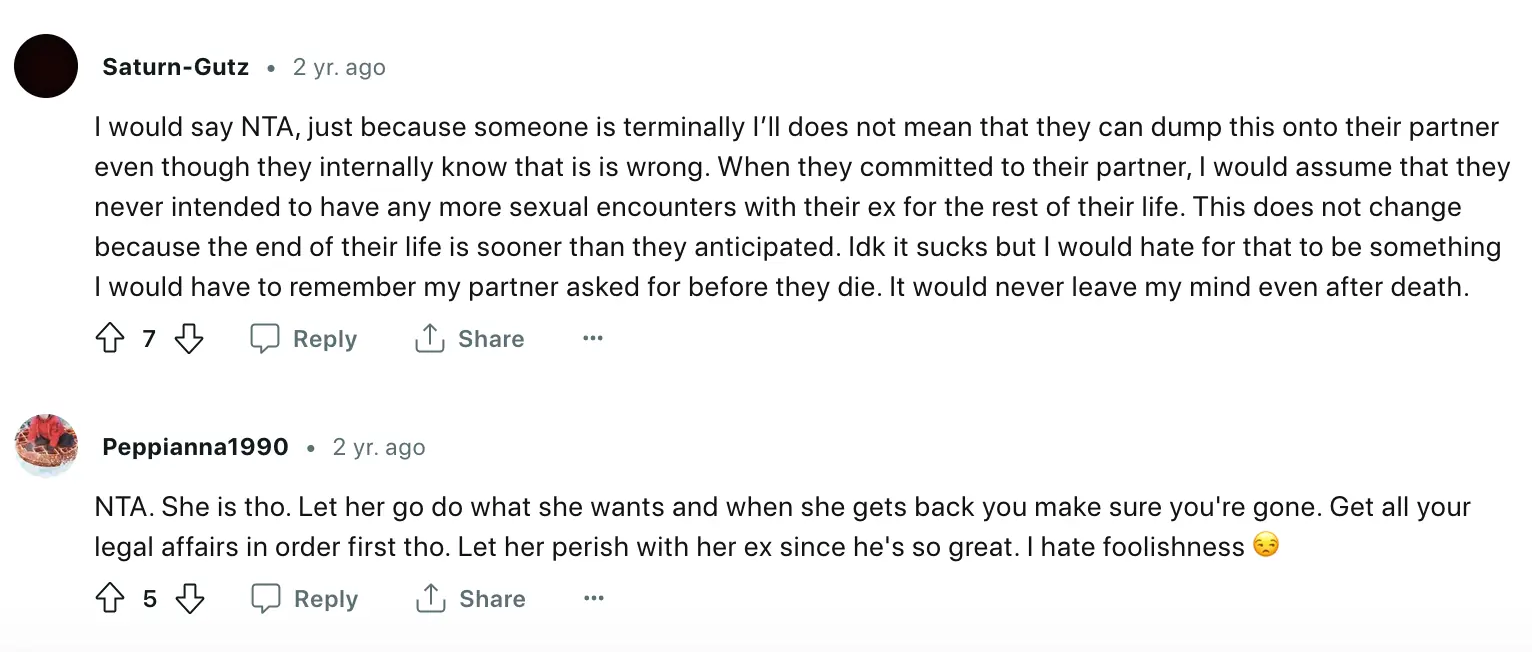Open more options on Peppianna1990's comment

coord(594,599)
